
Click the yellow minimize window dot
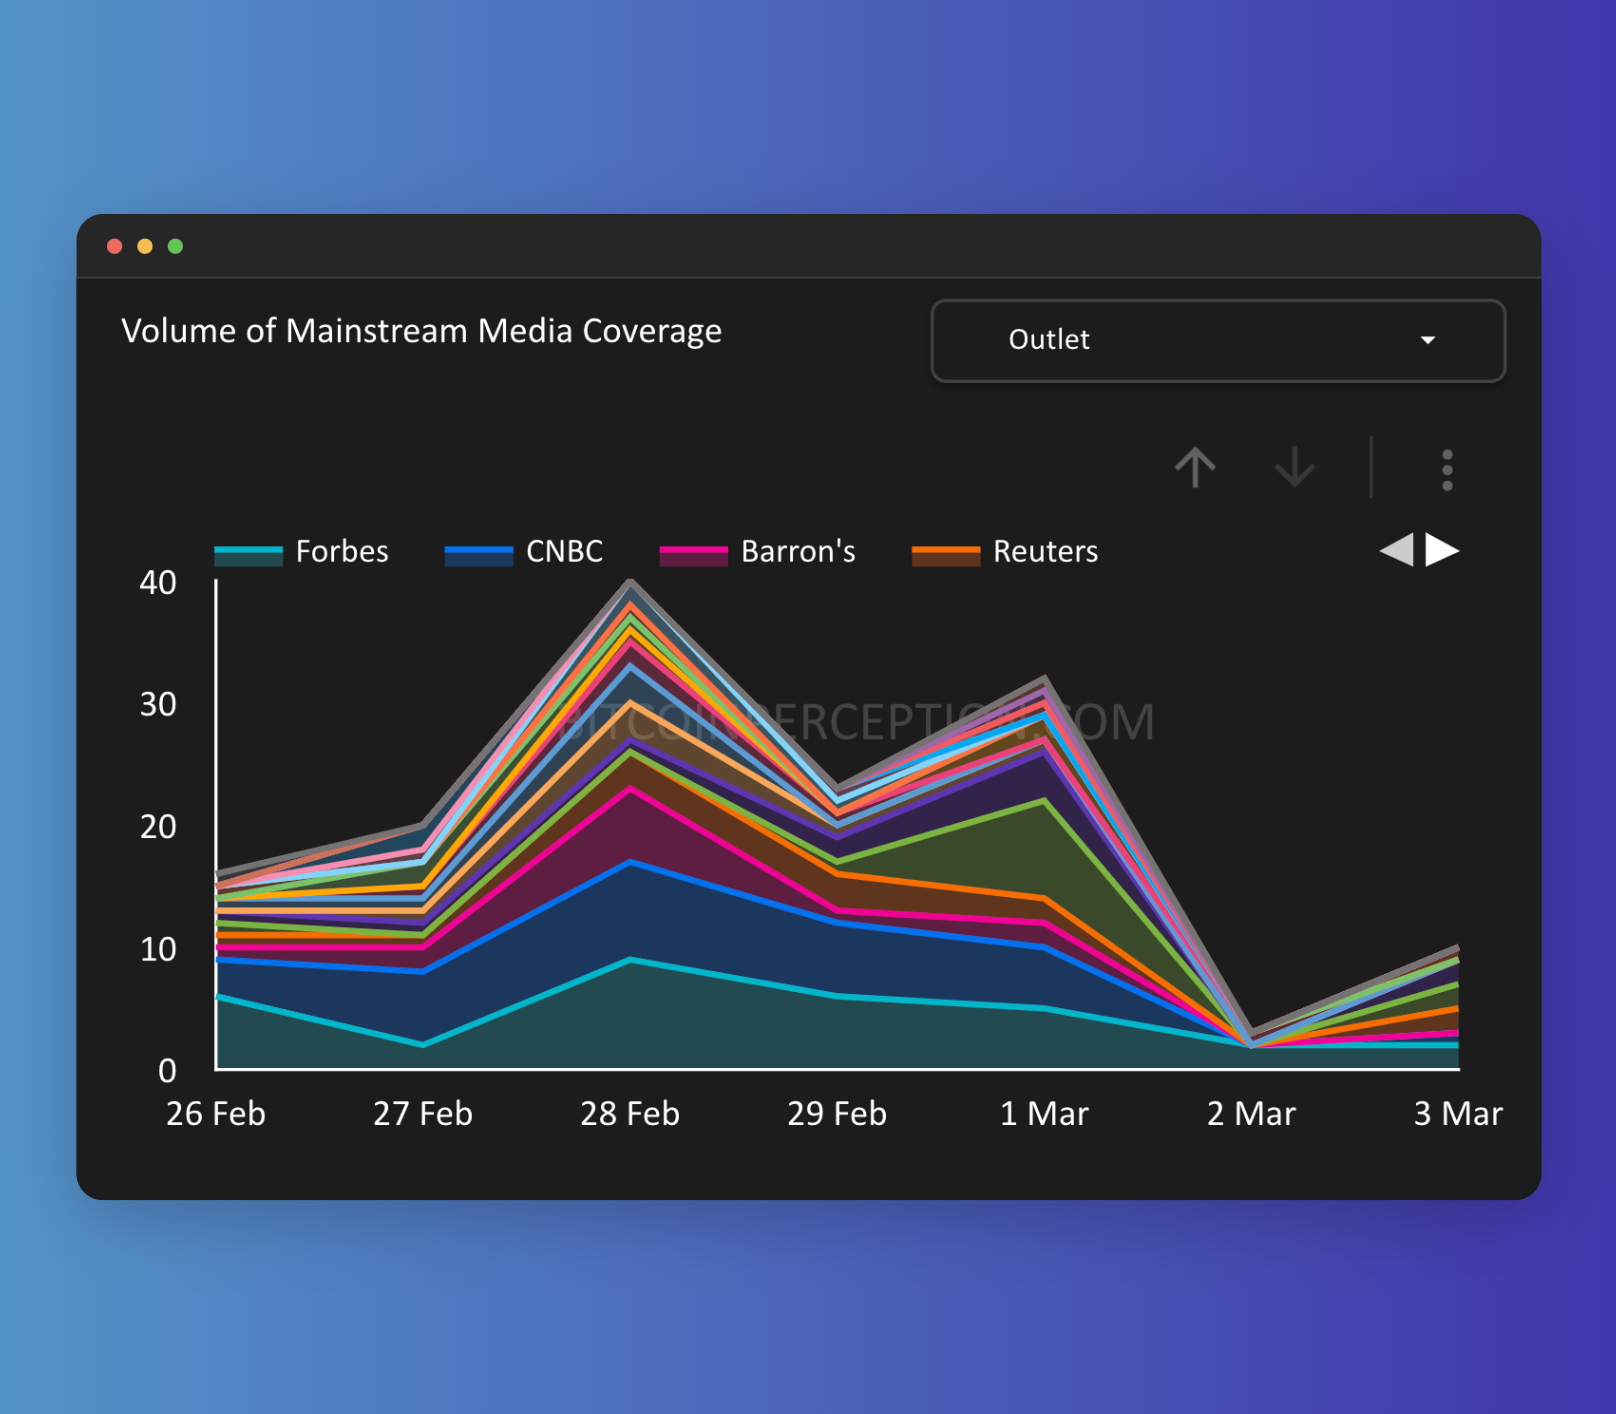click(145, 246)
